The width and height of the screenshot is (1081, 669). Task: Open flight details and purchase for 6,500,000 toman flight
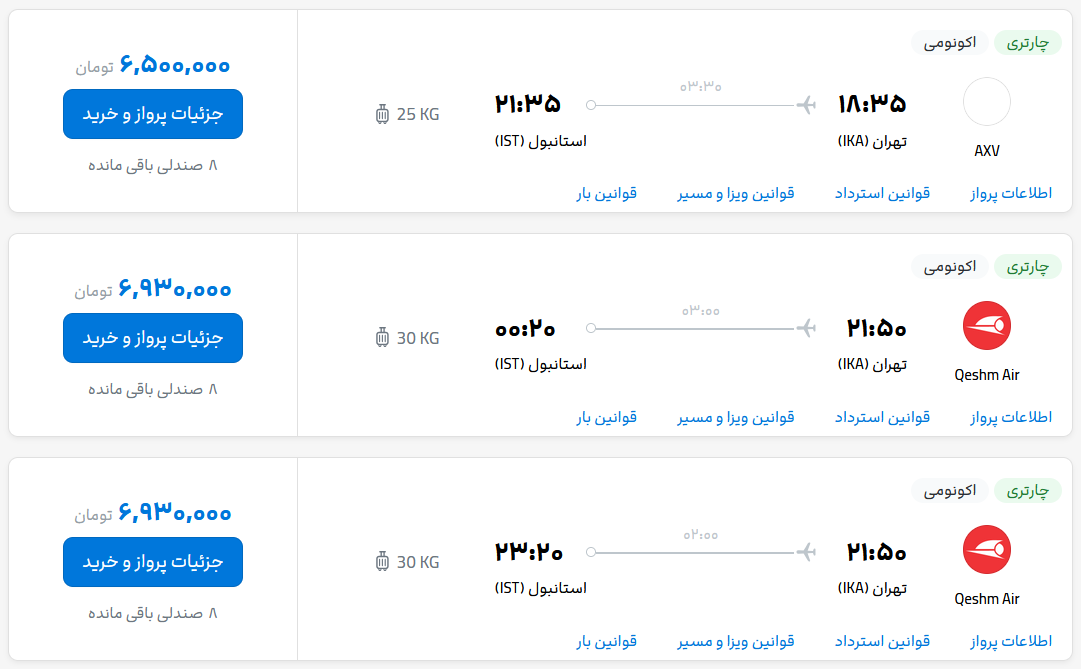coord(153,114)
